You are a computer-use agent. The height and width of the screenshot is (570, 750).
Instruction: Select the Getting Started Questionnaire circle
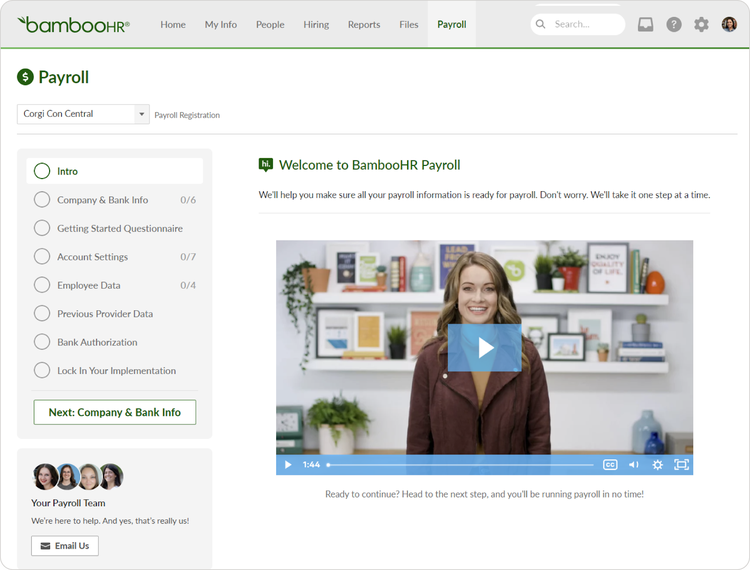click(42, 228)
